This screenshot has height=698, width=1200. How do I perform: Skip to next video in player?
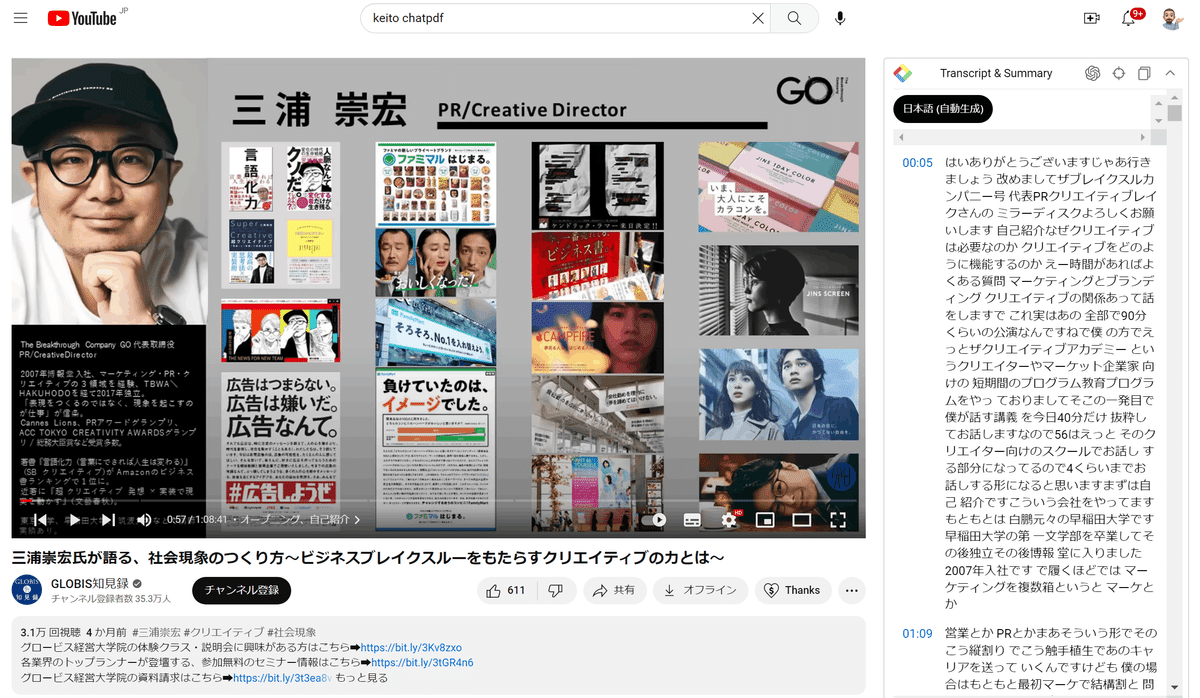pyautogui.click(x=108, y=520)
